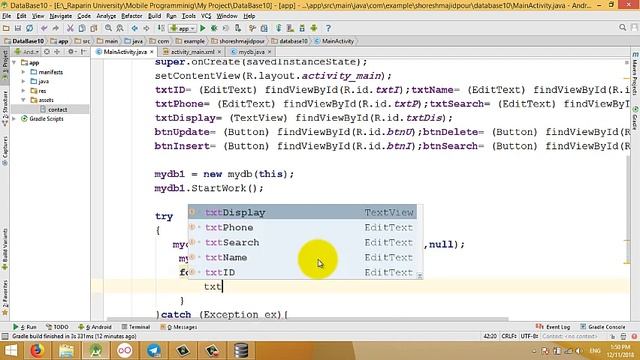Click the Navigate Forward arrow icon
Viewport: 640px width, 360px height.
click(146, 28)
